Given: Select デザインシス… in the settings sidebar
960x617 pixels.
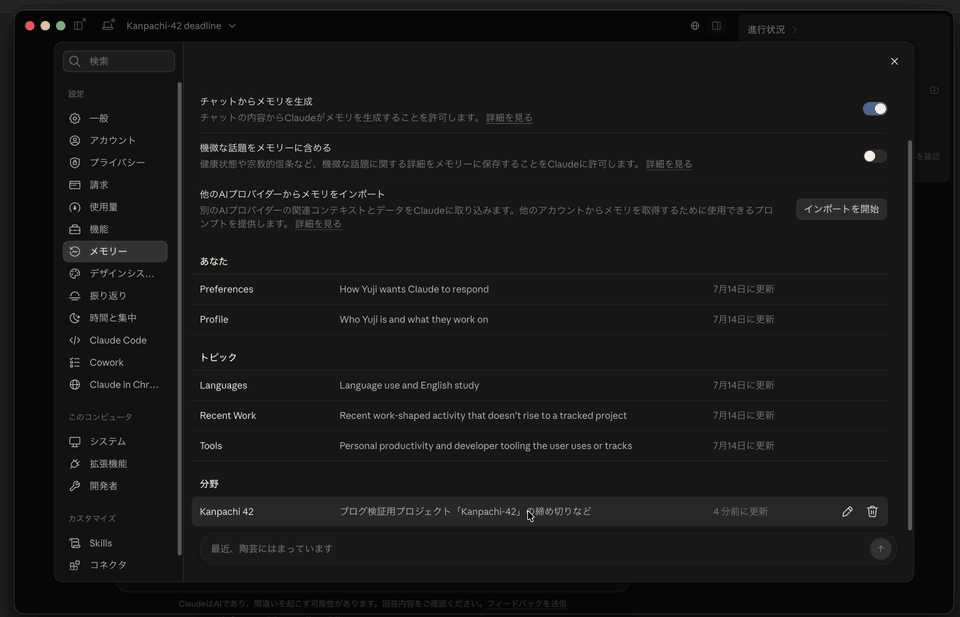Looking at the screenshot, I should (114, 274).
